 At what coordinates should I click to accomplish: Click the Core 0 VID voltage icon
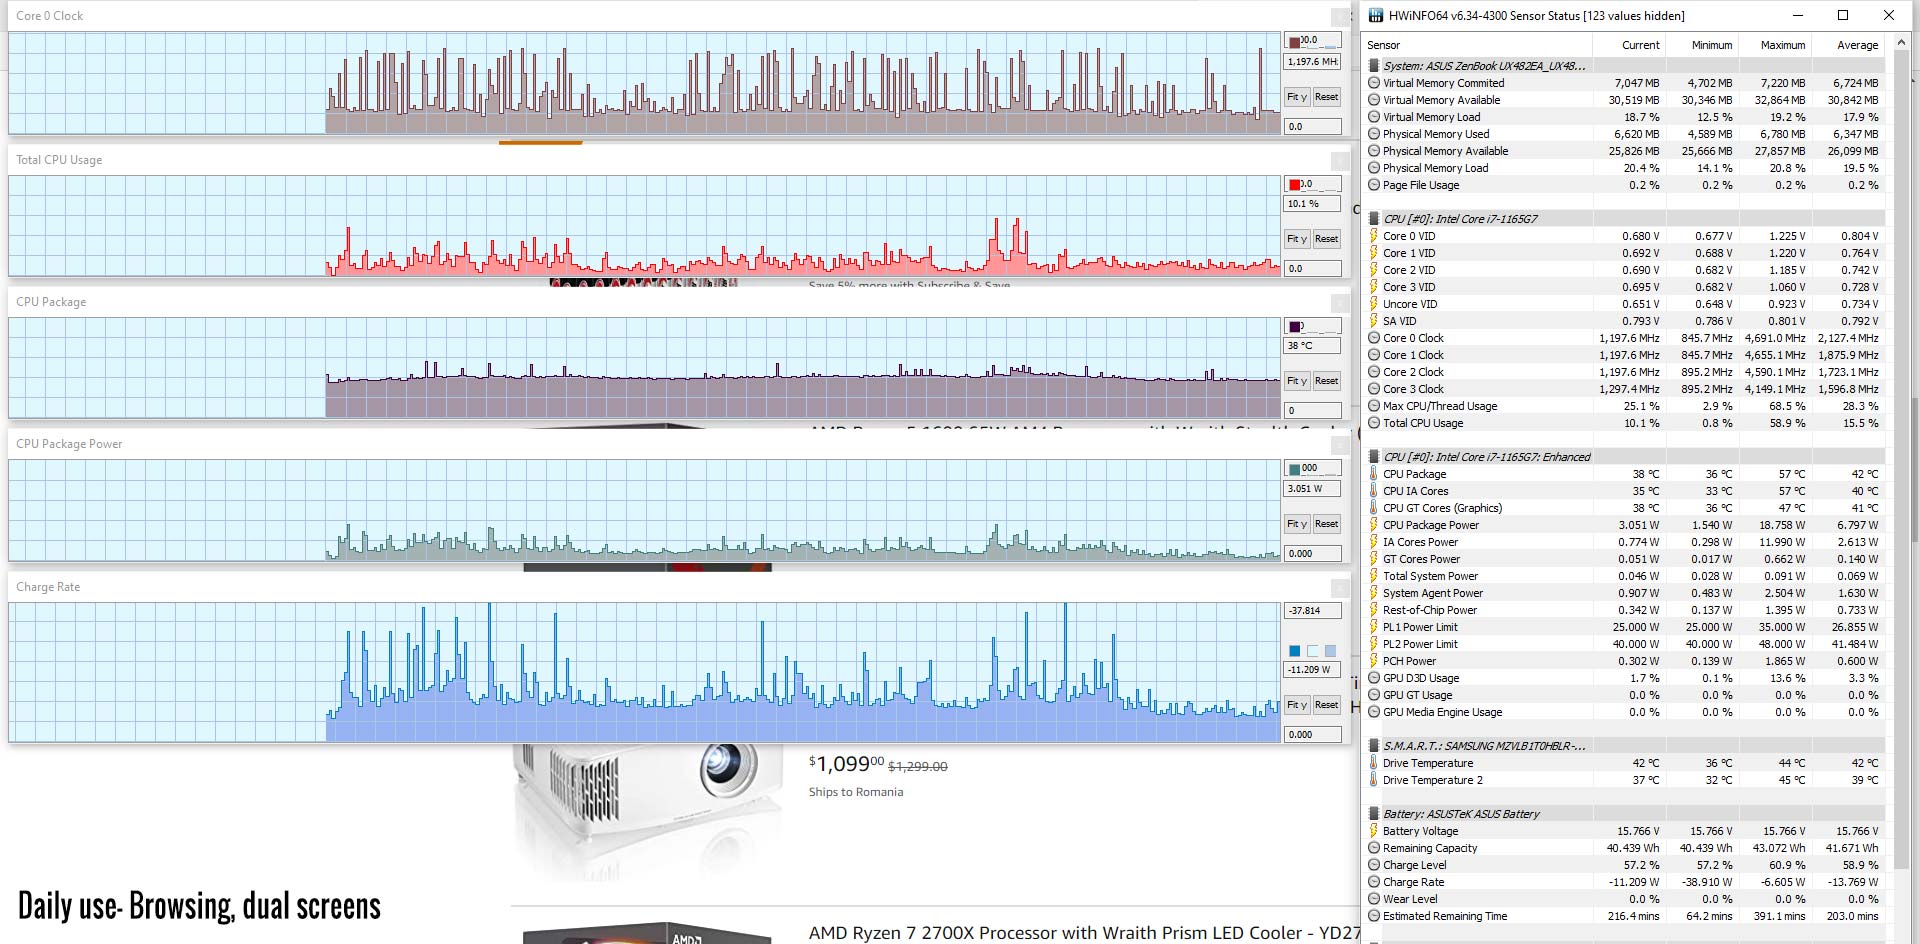(1374, 236)
